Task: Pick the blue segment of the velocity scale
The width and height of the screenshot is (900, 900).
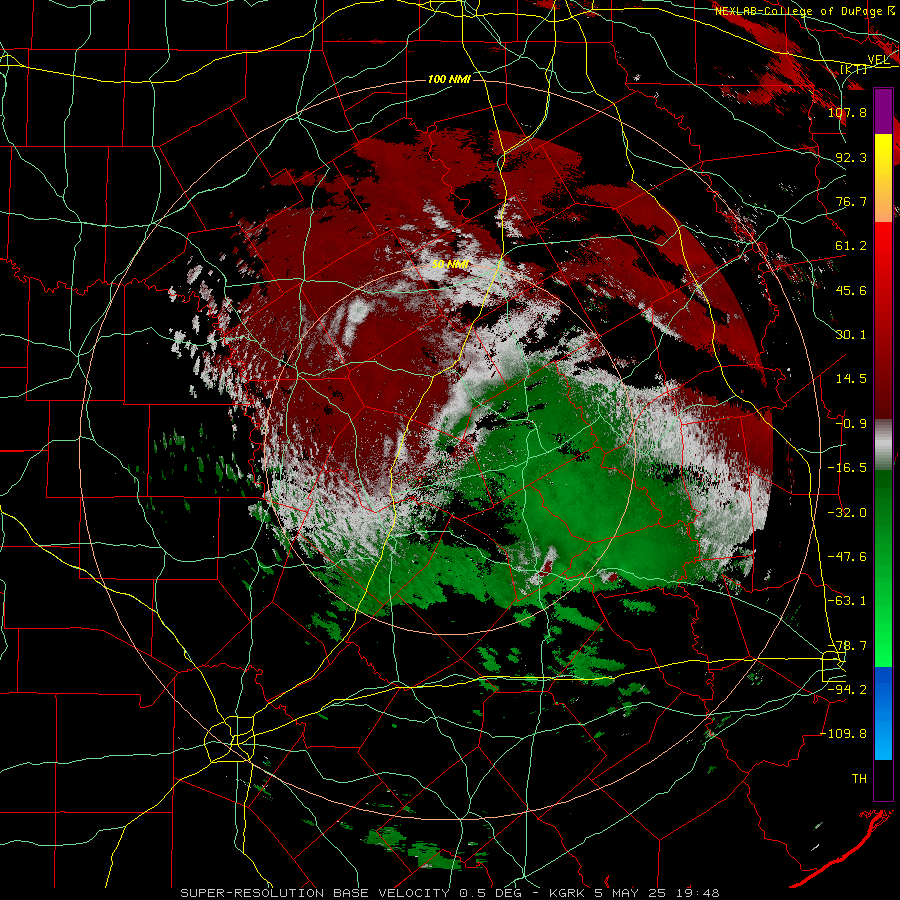Action: coord(883,713)
